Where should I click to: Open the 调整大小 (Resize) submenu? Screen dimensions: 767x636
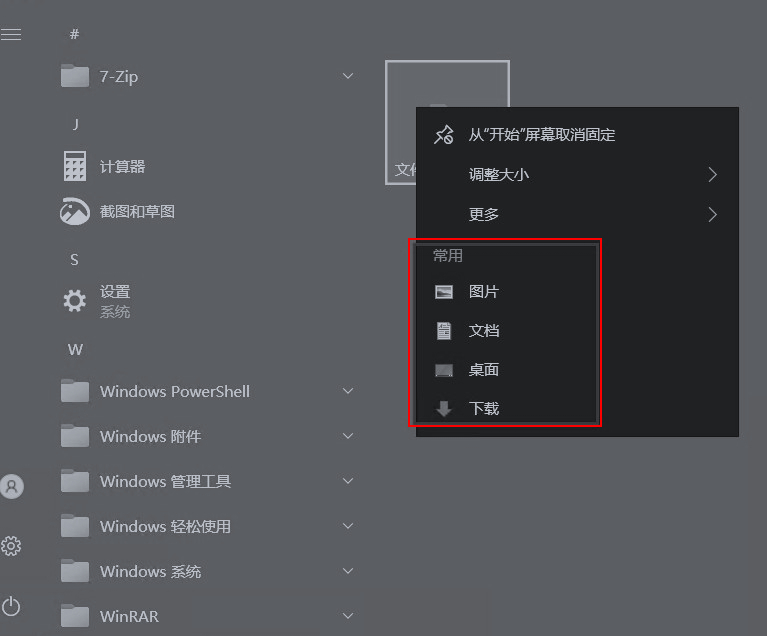coord(577,175)
